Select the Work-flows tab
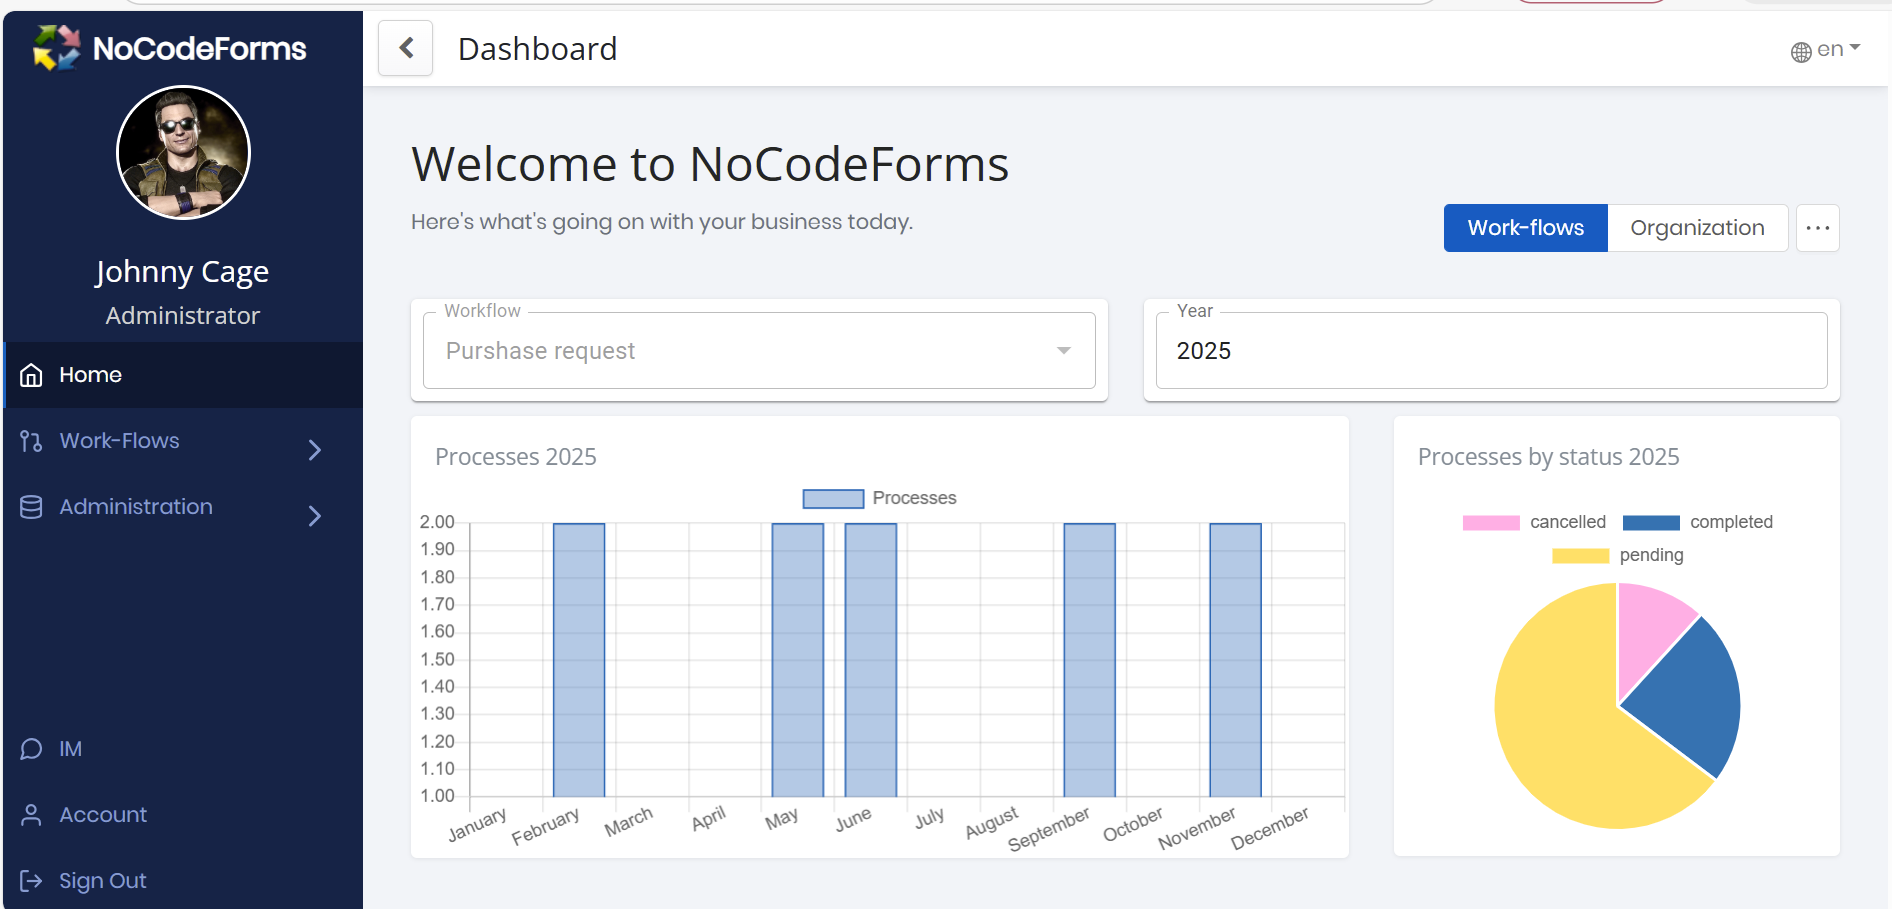The width and height of the screenshot is (1892, 909). click(x=1525, y=228)
